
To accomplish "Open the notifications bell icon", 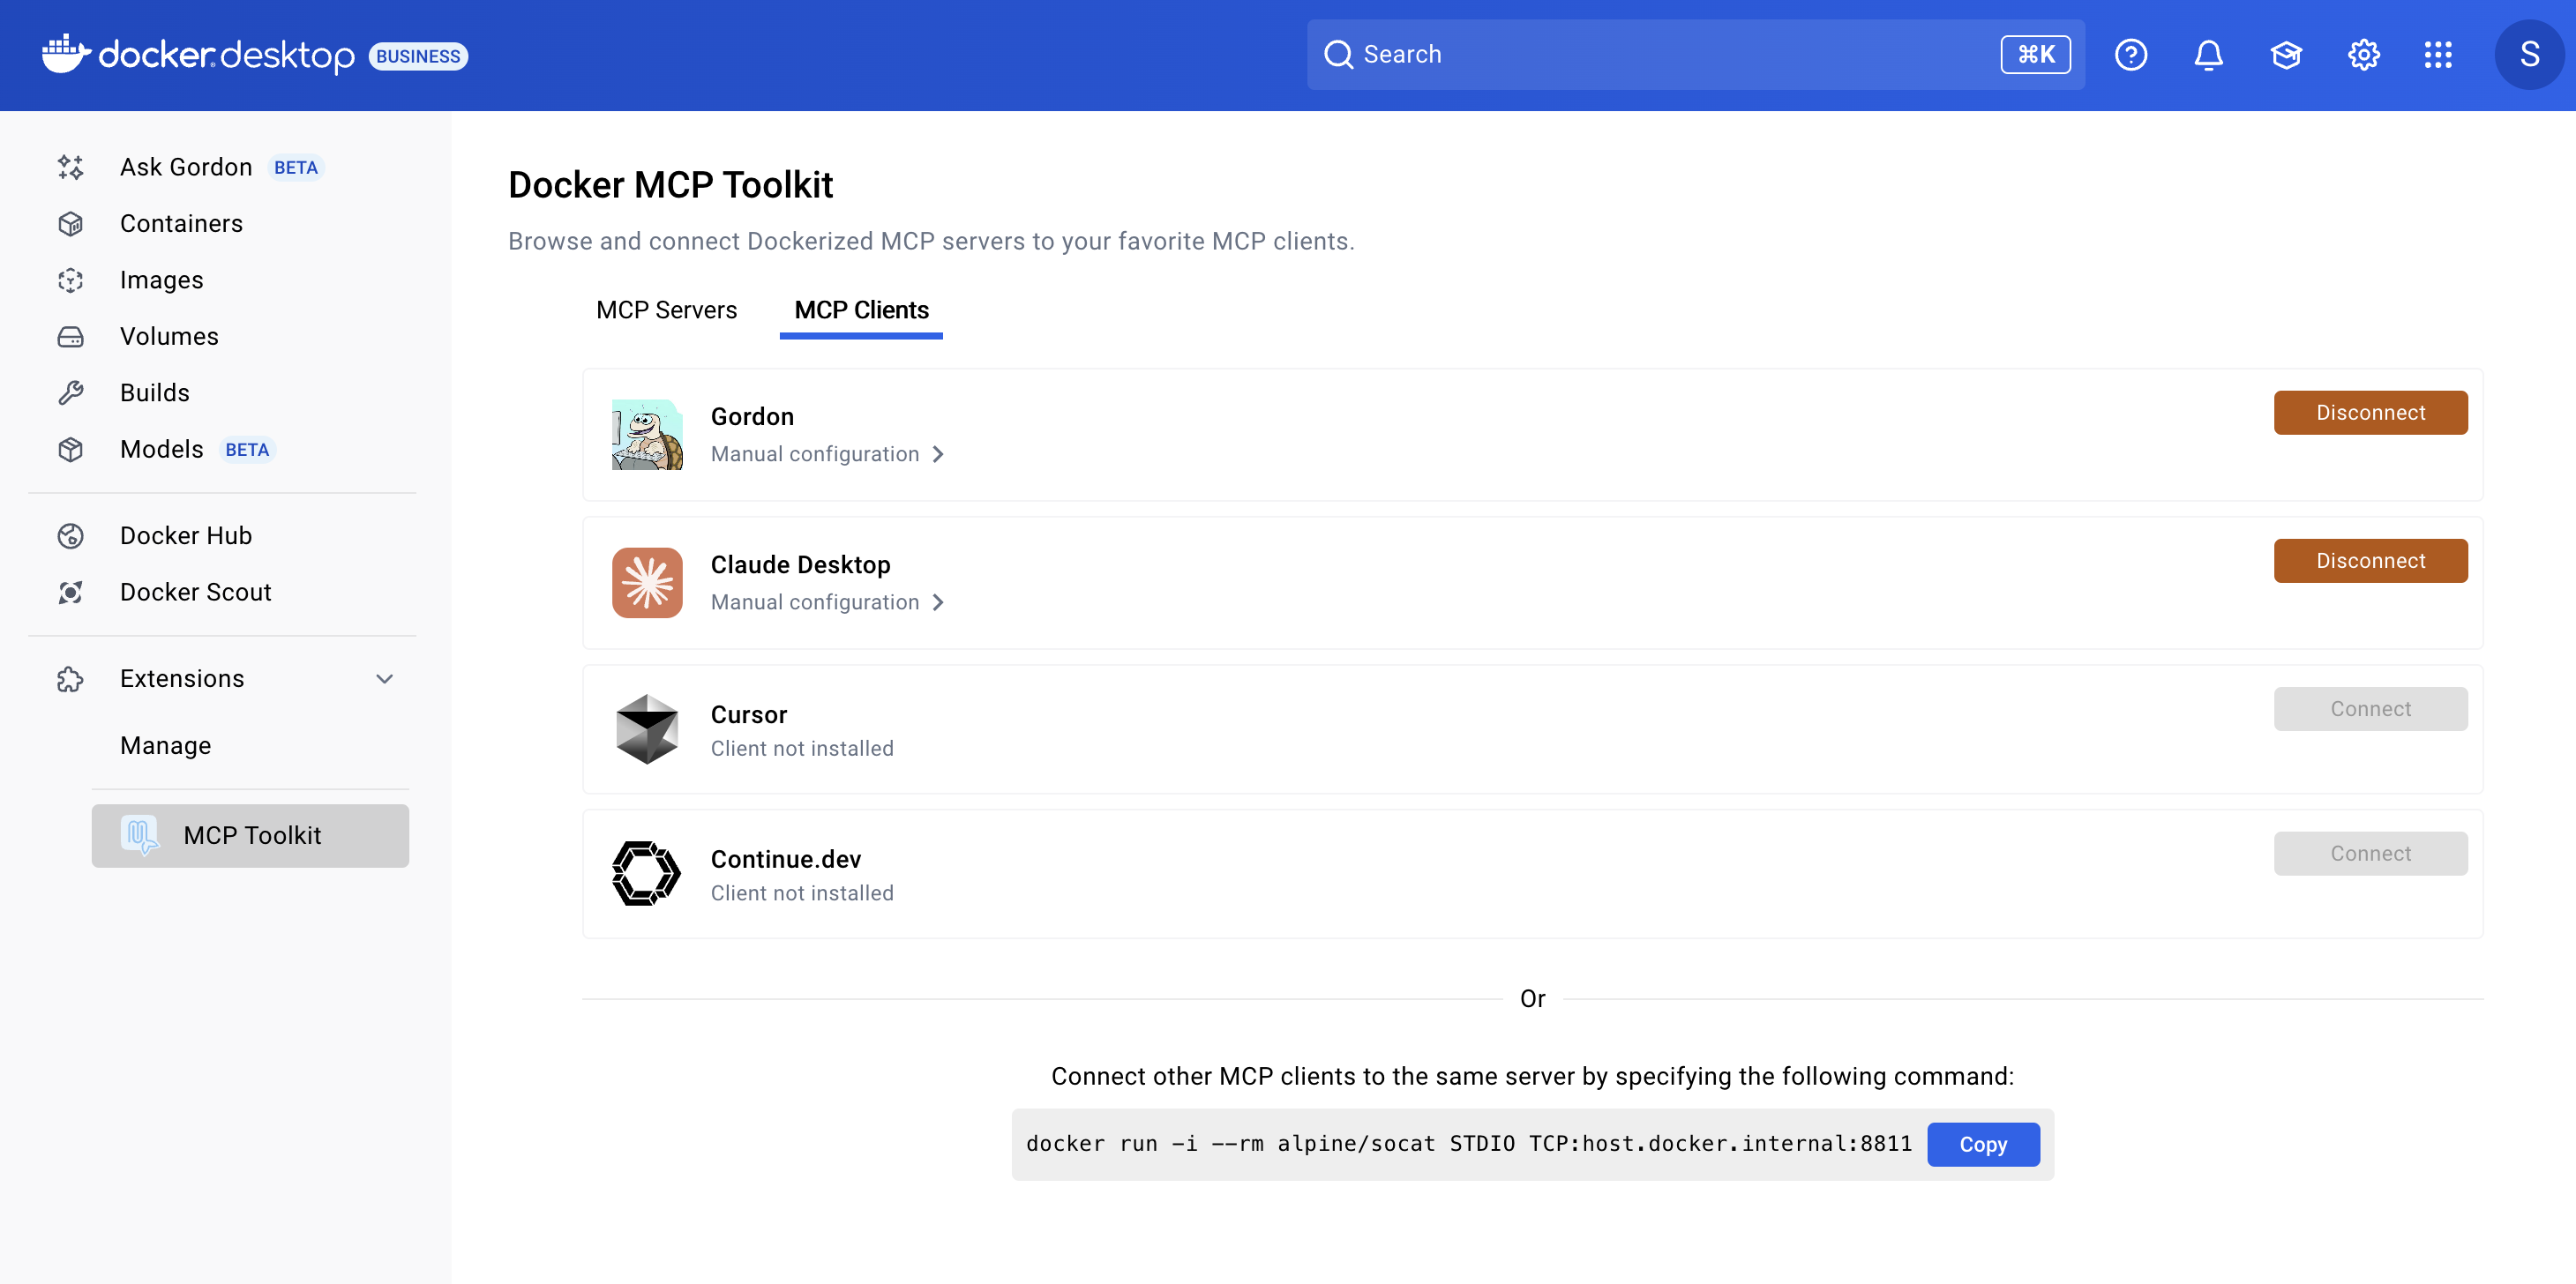I will (x=2208, y=55).
